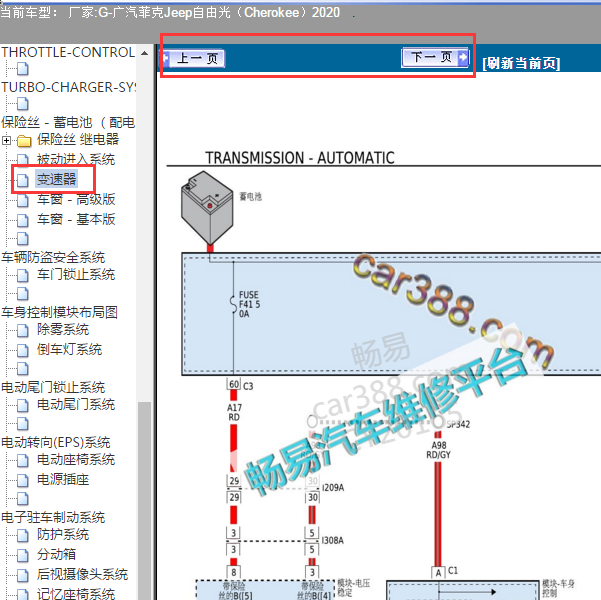Click the 刷新当前页 refresh link
Viewport: 601px width, 600px height.
[521, 63]
